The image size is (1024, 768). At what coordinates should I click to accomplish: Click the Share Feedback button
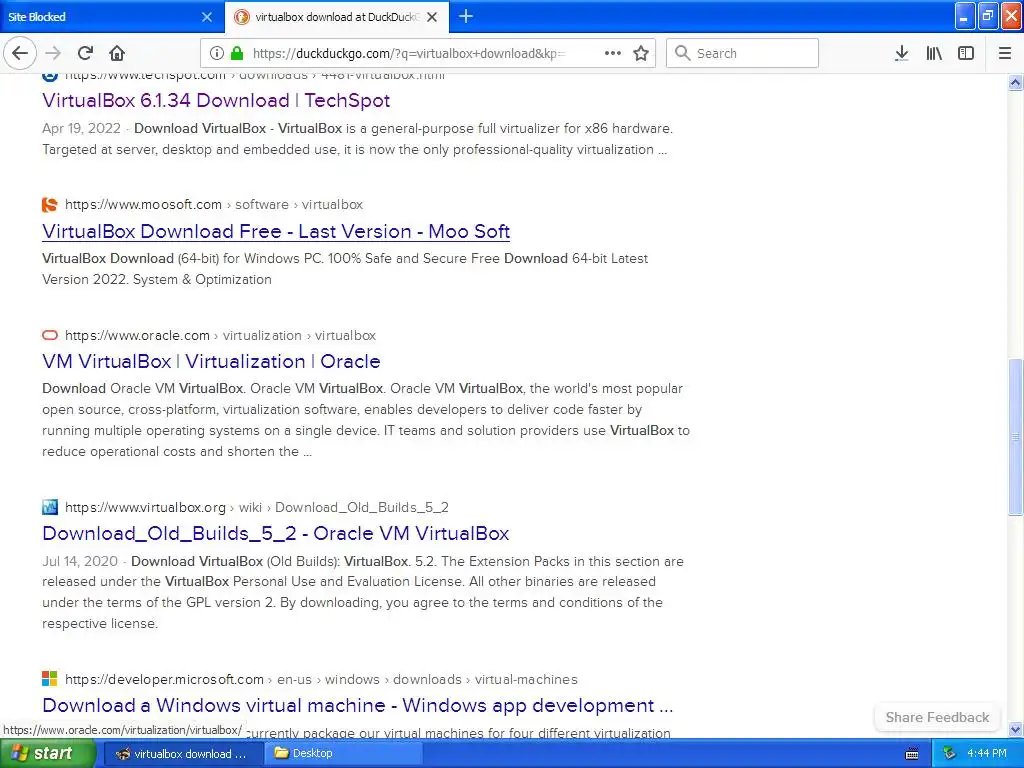click(937, 717)
